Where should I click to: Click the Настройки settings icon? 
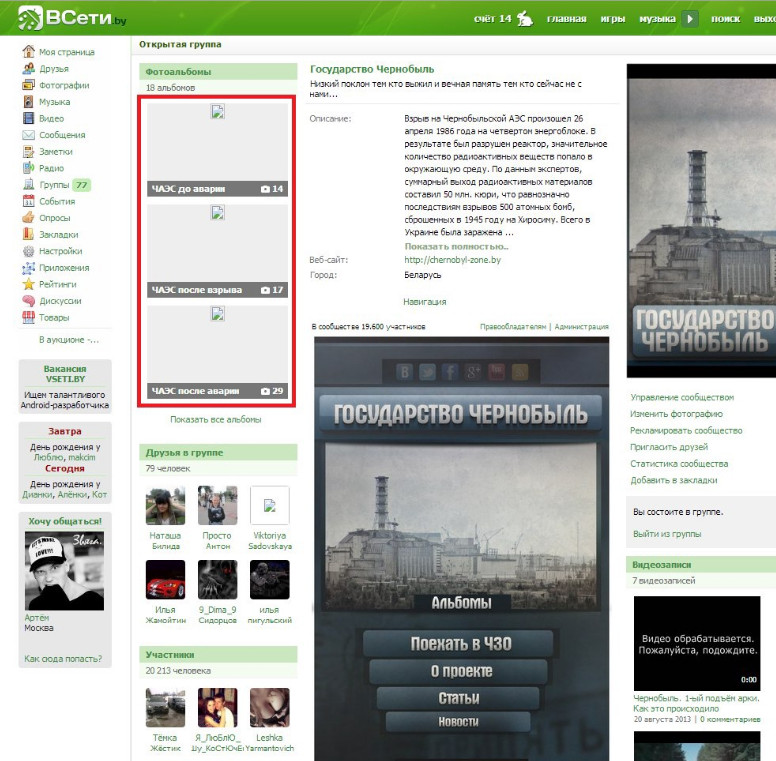29,251
